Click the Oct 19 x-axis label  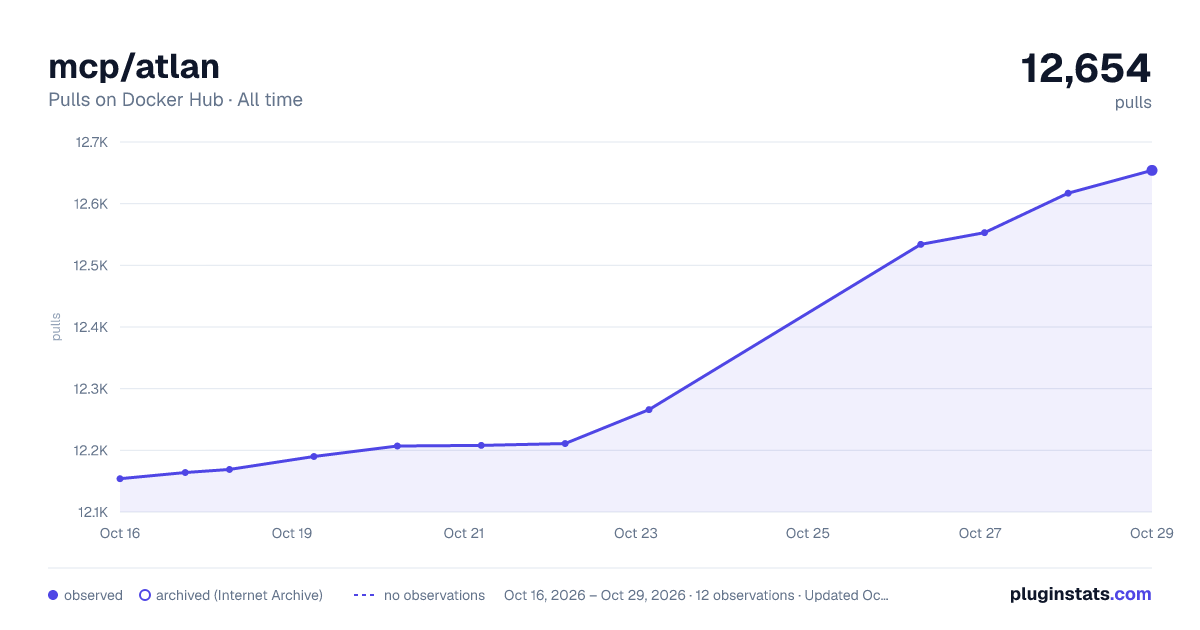point(292,533)
